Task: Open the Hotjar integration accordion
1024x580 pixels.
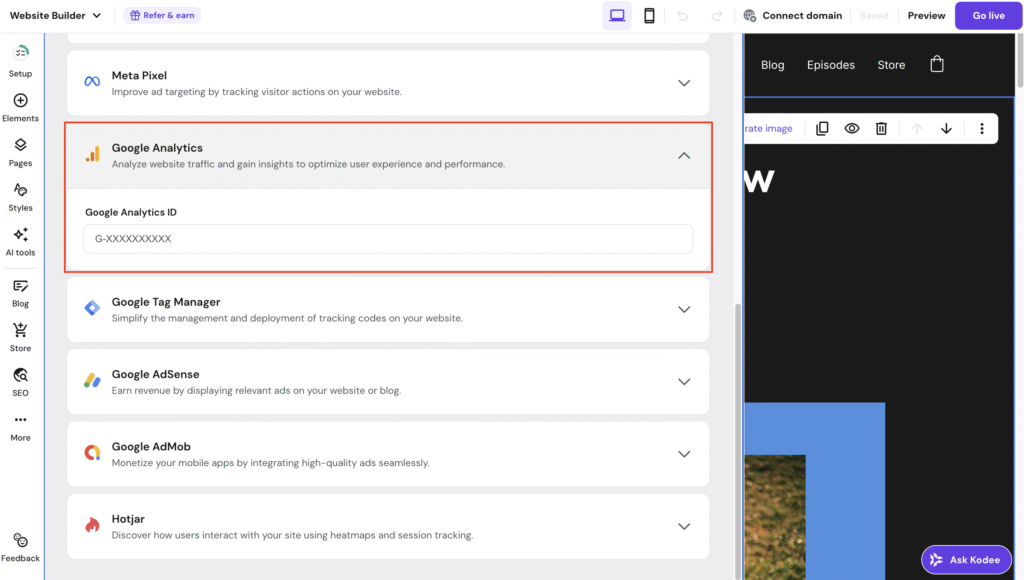Action: click(x=684, y=526)
